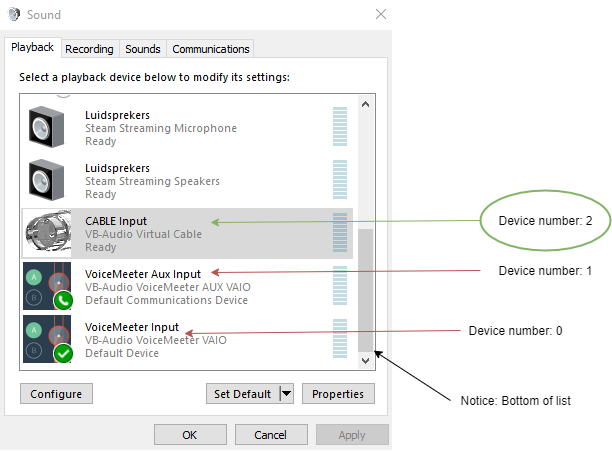
Task: Open the Sounds tab
Action: click(x=142, y=49)
